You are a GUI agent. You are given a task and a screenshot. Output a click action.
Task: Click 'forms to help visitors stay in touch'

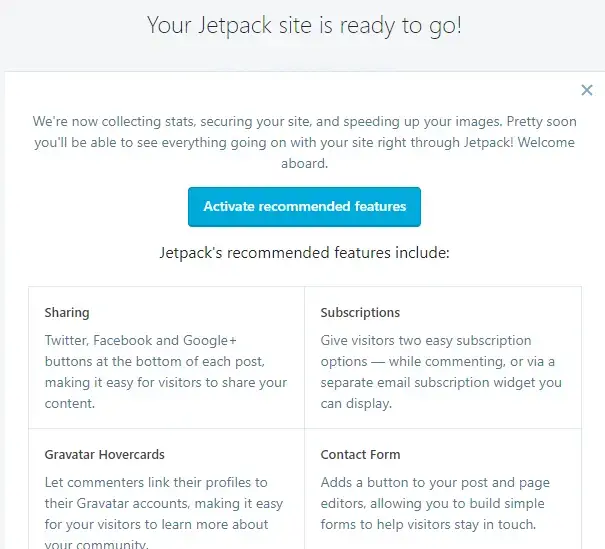(x=428, y=525)
